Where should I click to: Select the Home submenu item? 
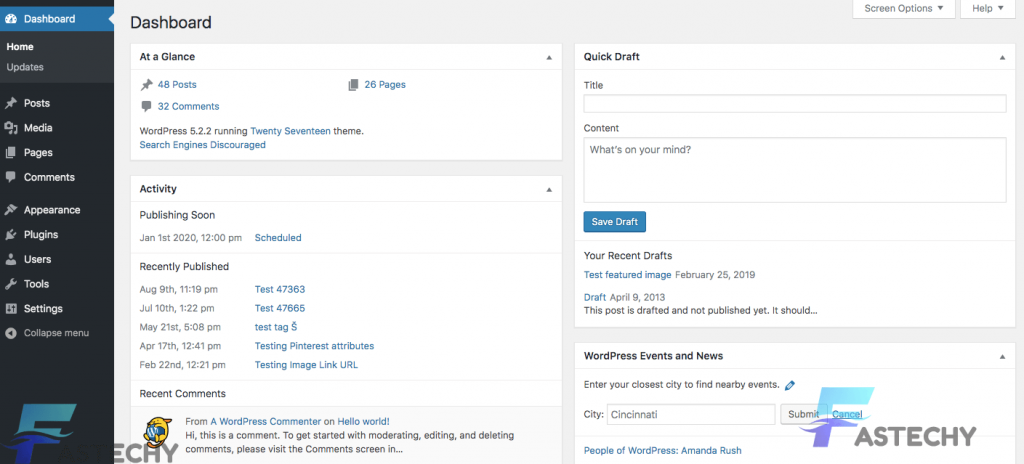pyautogui.click(x=20, y=47)
